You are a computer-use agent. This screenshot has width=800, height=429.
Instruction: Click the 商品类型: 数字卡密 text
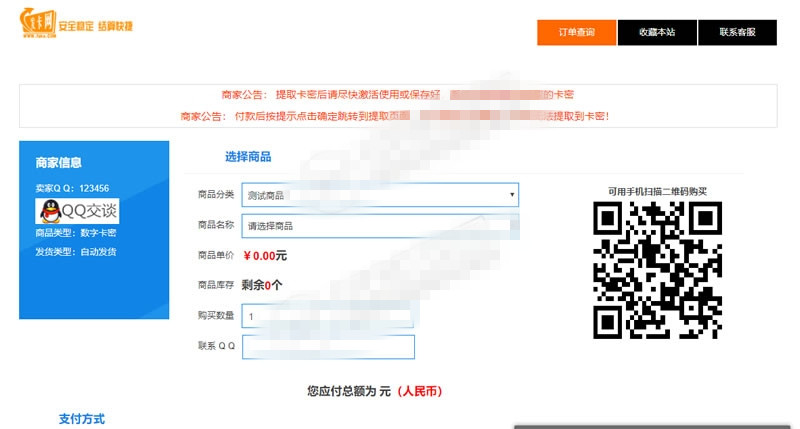[76, 233]
